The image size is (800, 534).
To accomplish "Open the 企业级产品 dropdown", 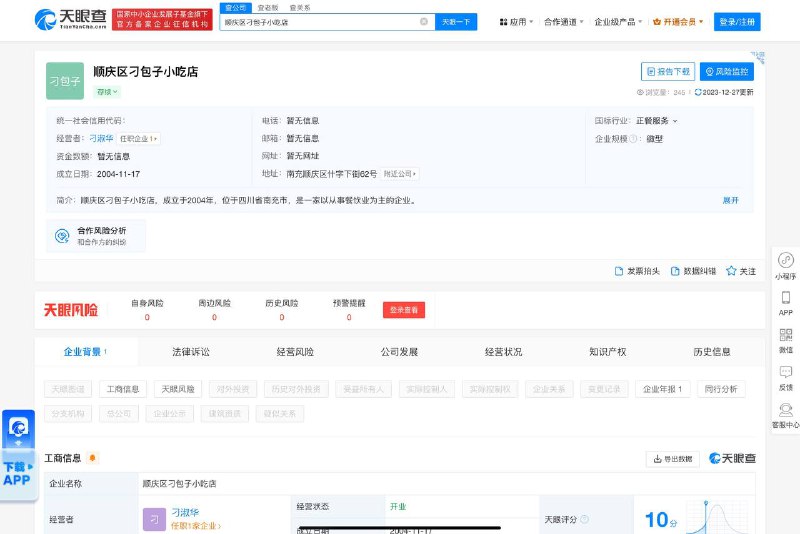I will coord(618,22).
